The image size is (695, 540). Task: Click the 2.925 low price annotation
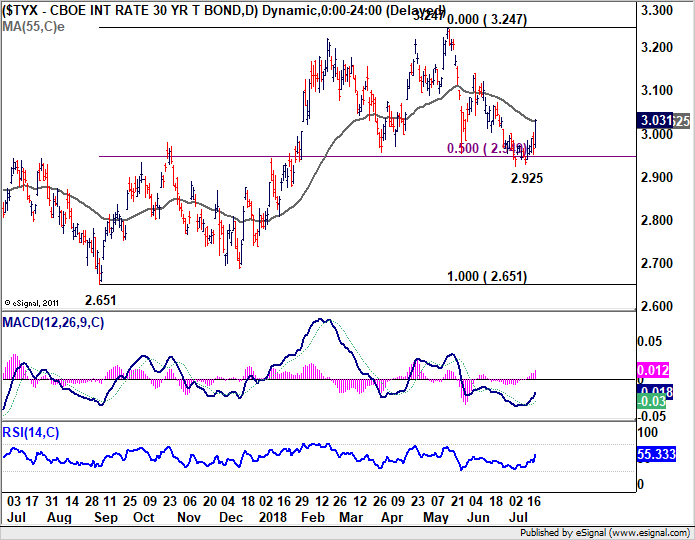click(527, 178)
